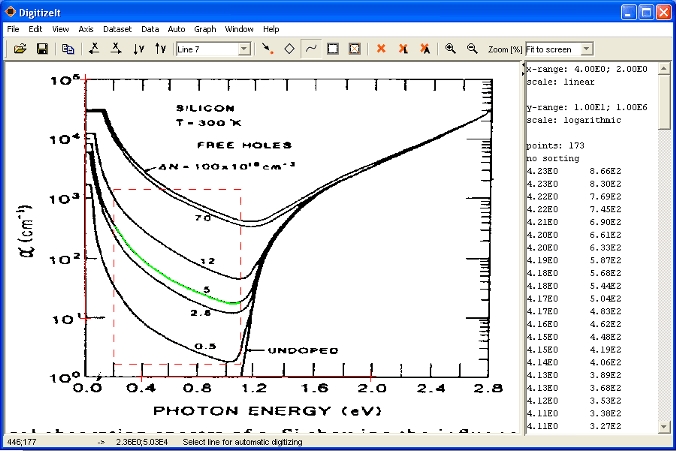Image resolution: width=676 pixels, height=451 pixels.
Task: Select the point-picking arrow tool
Action: tap(267, 48)
